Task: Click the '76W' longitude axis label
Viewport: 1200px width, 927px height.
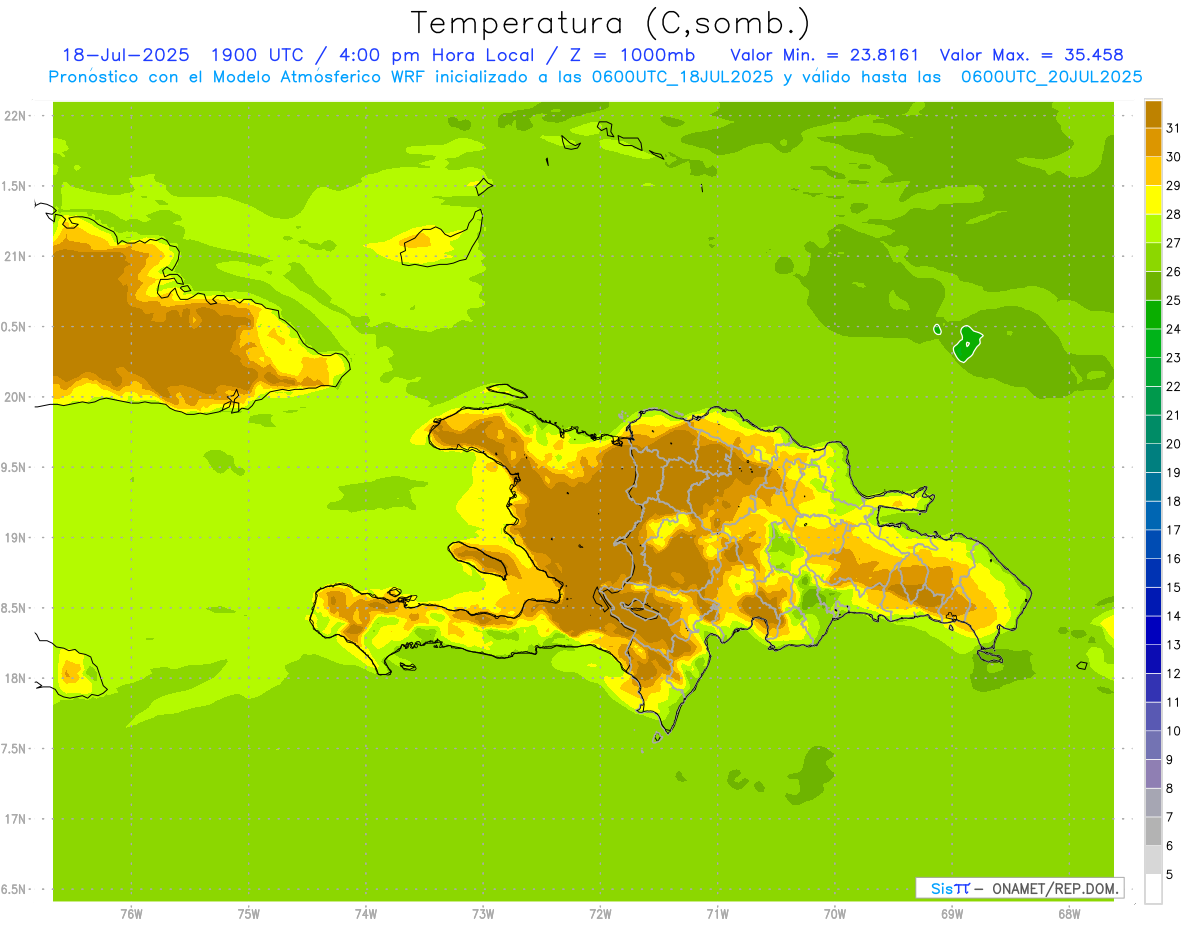Action: tap(131, 914)
